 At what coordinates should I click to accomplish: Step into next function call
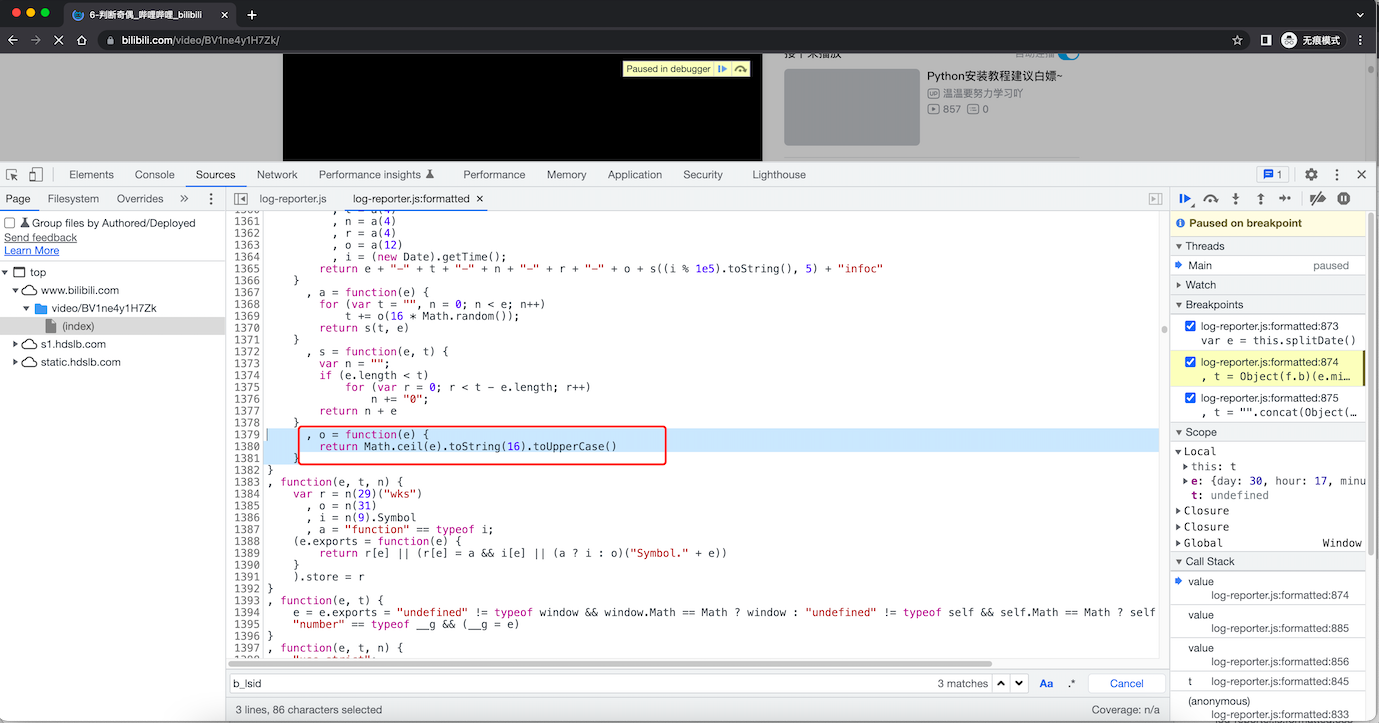pyautogui.click(x=1236, y=199)
